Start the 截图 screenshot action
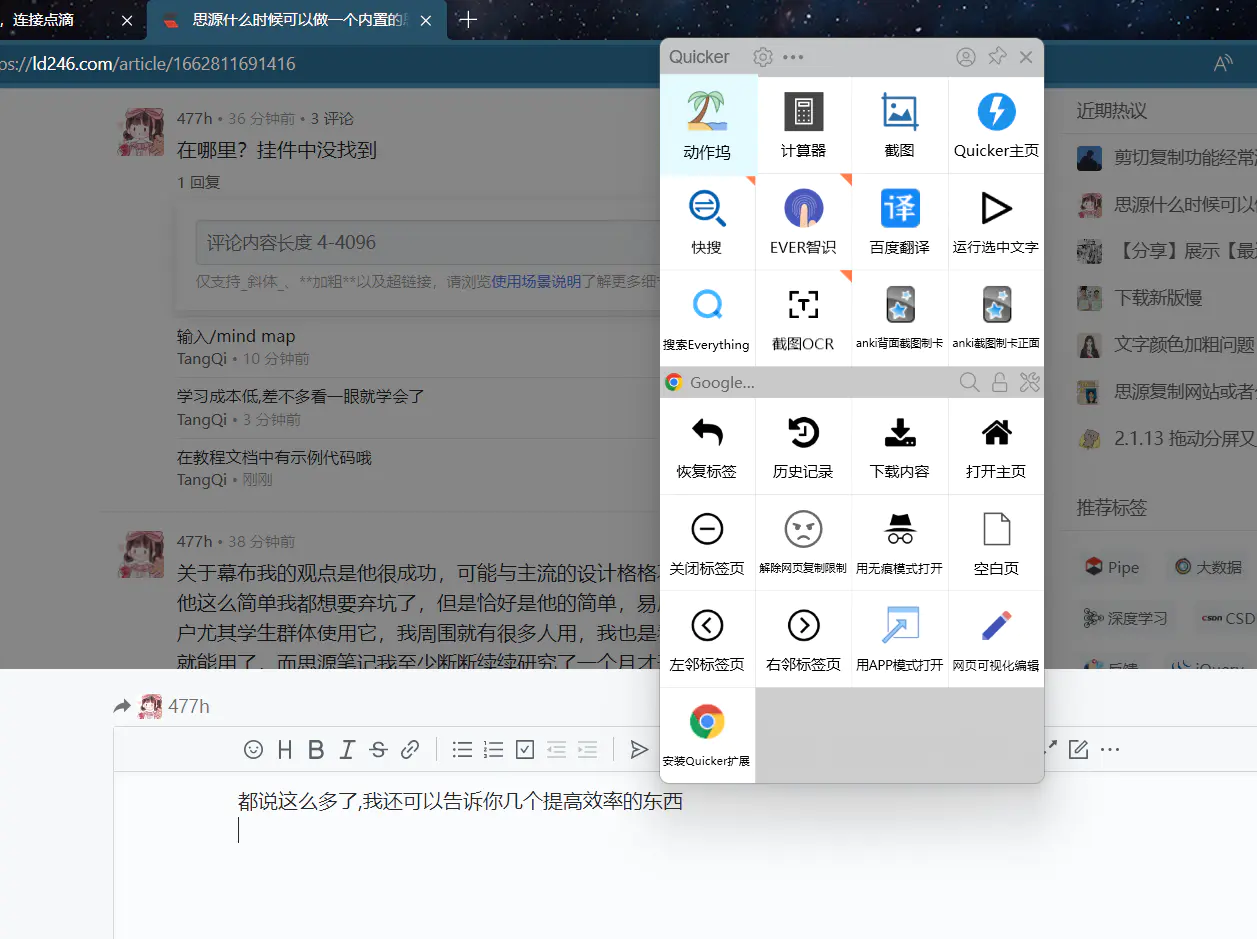1257x939 pixels. point(900,125)
